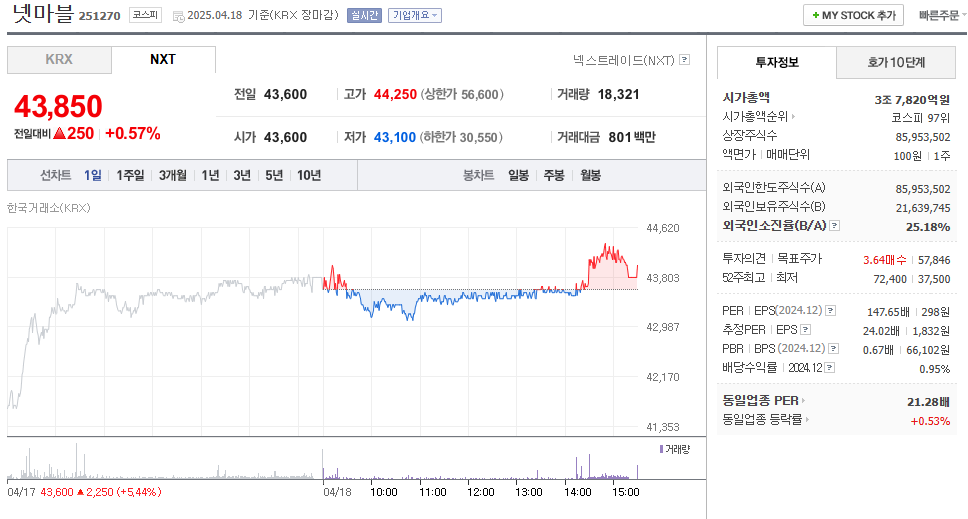968x519 pixels.
Task: Click help icon next to 배당수익률 2024.12
Action: pos(830,368)
